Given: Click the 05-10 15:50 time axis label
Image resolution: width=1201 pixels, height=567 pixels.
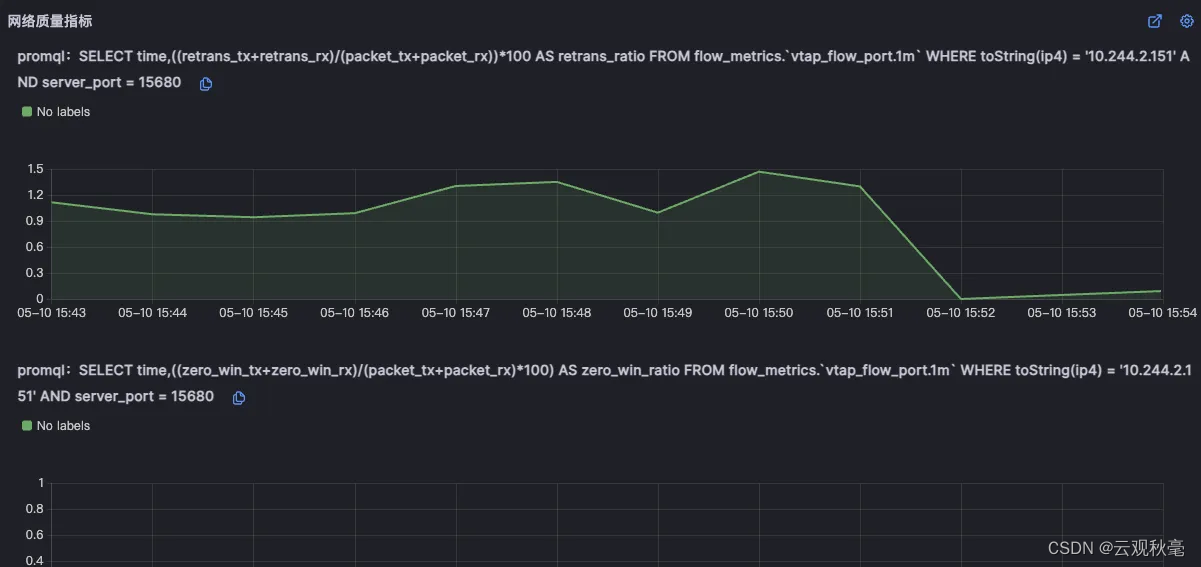Looking at the screenshot, I should click(759, 313).
